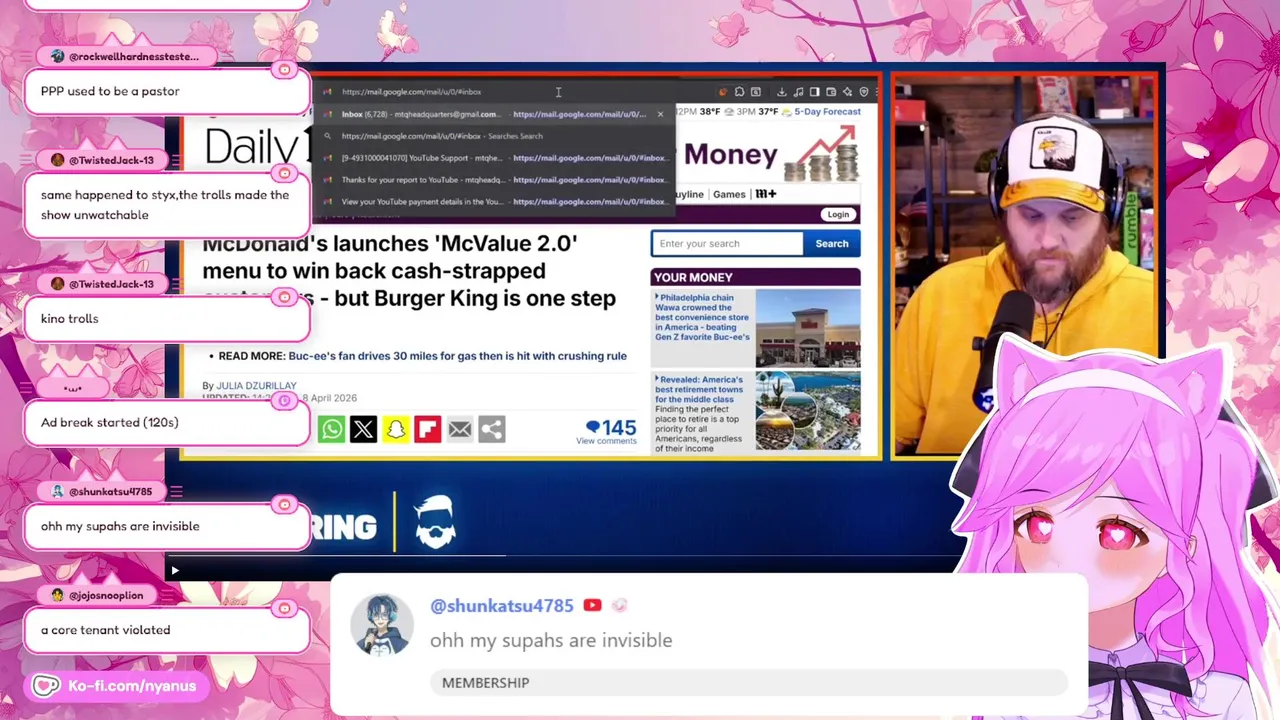Click the YouTube icon beside @shunkatsu4785
This screenshot has height=720, width=1280.
(x=592, y=605)
